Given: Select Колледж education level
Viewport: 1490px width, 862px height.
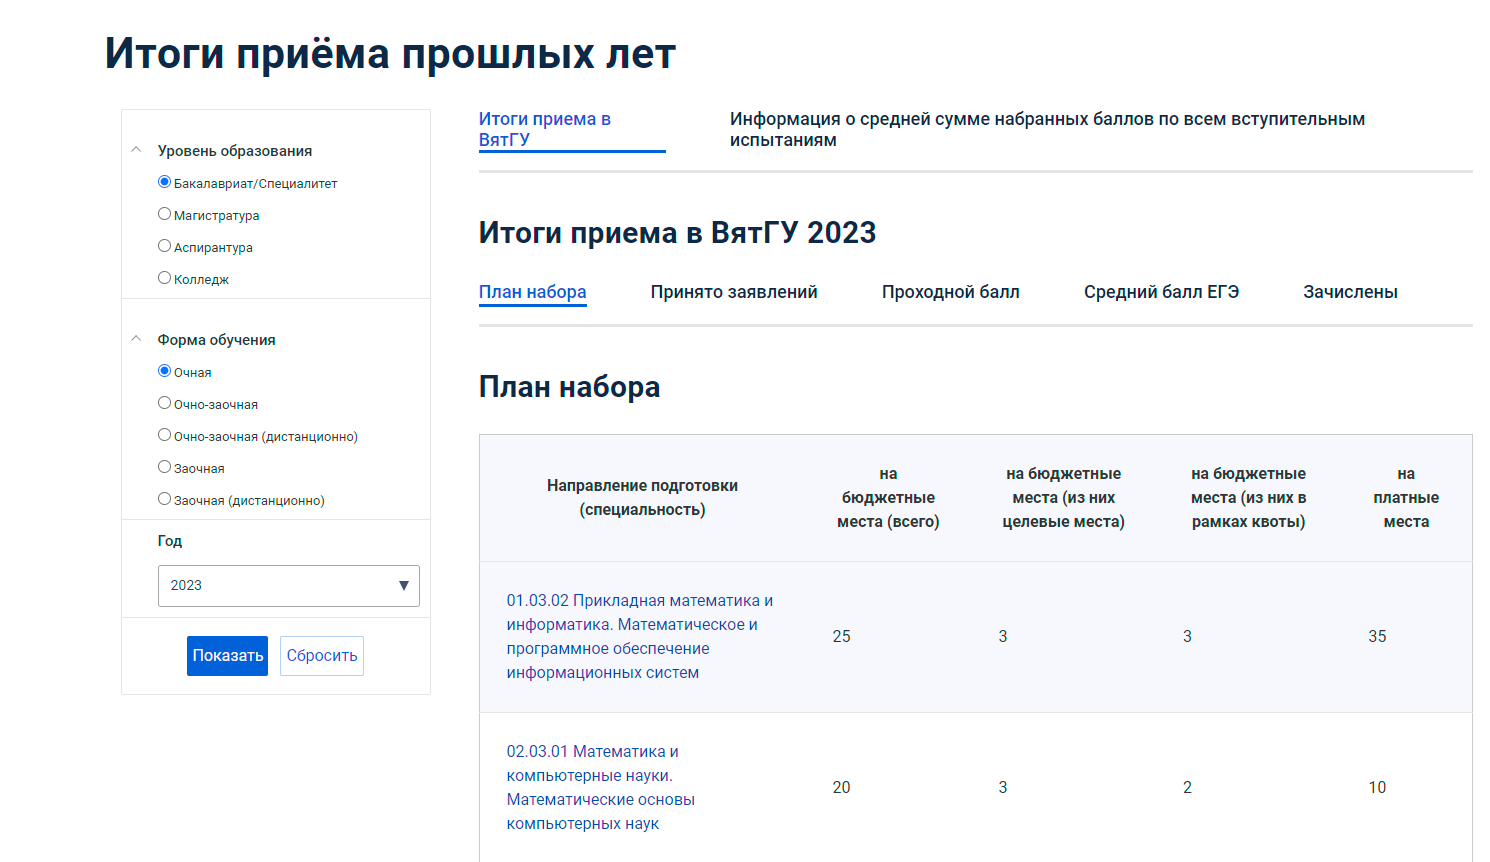Looking at the screenshot, I should [165, 278].
